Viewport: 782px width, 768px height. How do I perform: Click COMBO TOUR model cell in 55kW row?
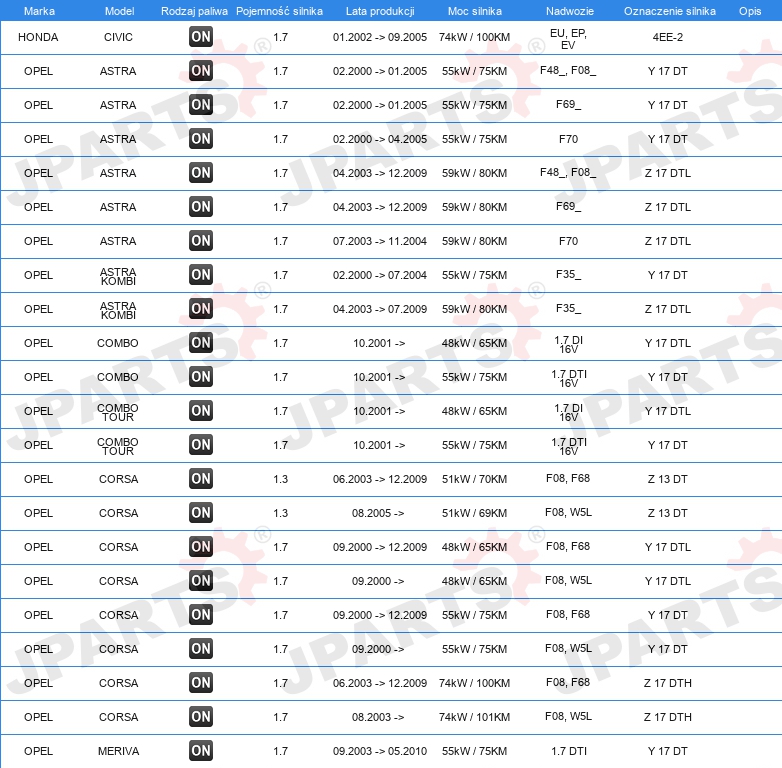pyautogui.click(x=118, y=446)
